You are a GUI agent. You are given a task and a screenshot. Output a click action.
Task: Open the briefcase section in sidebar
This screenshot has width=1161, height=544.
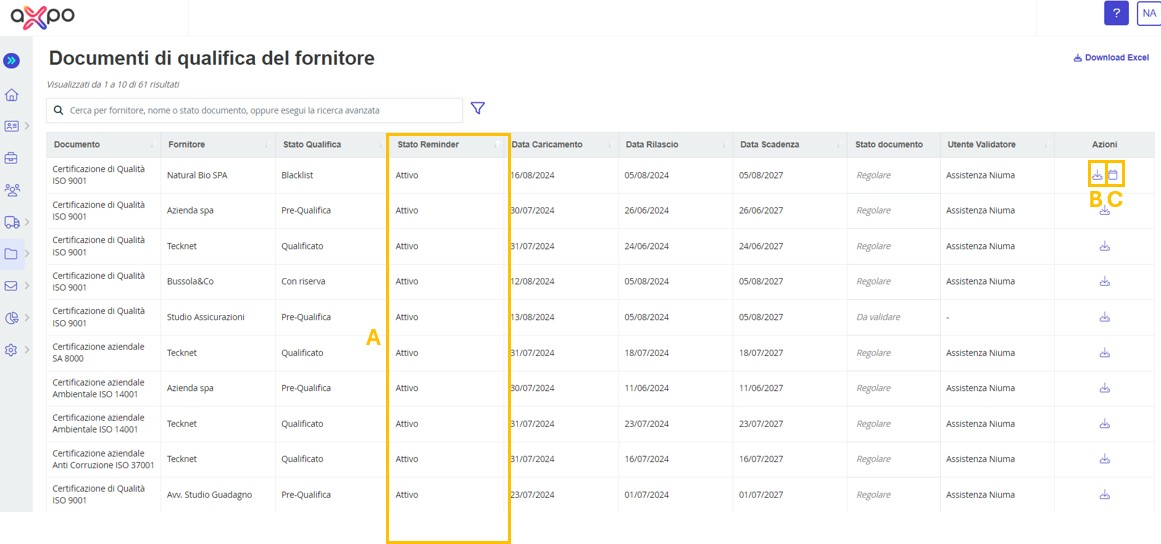point(11,158)
